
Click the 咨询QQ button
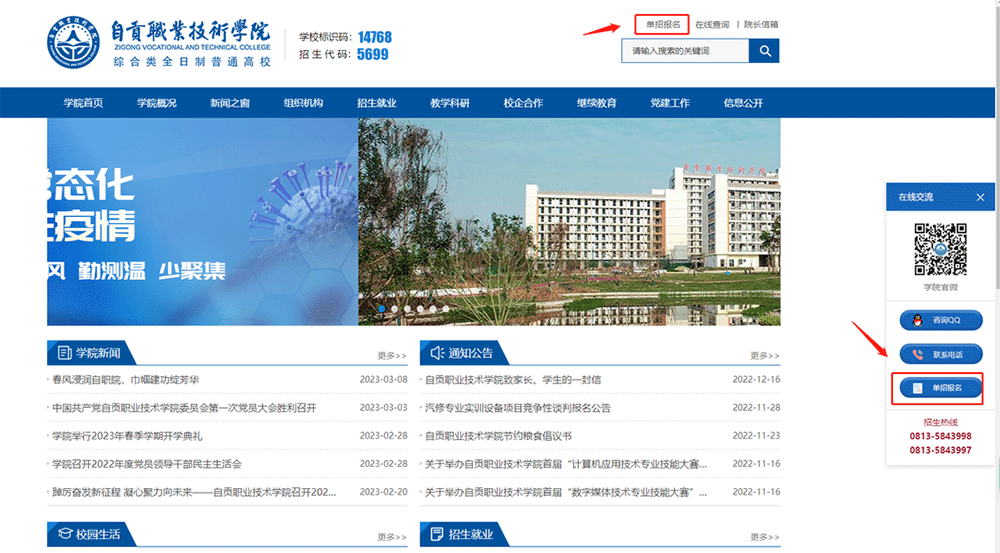point(940,321)
